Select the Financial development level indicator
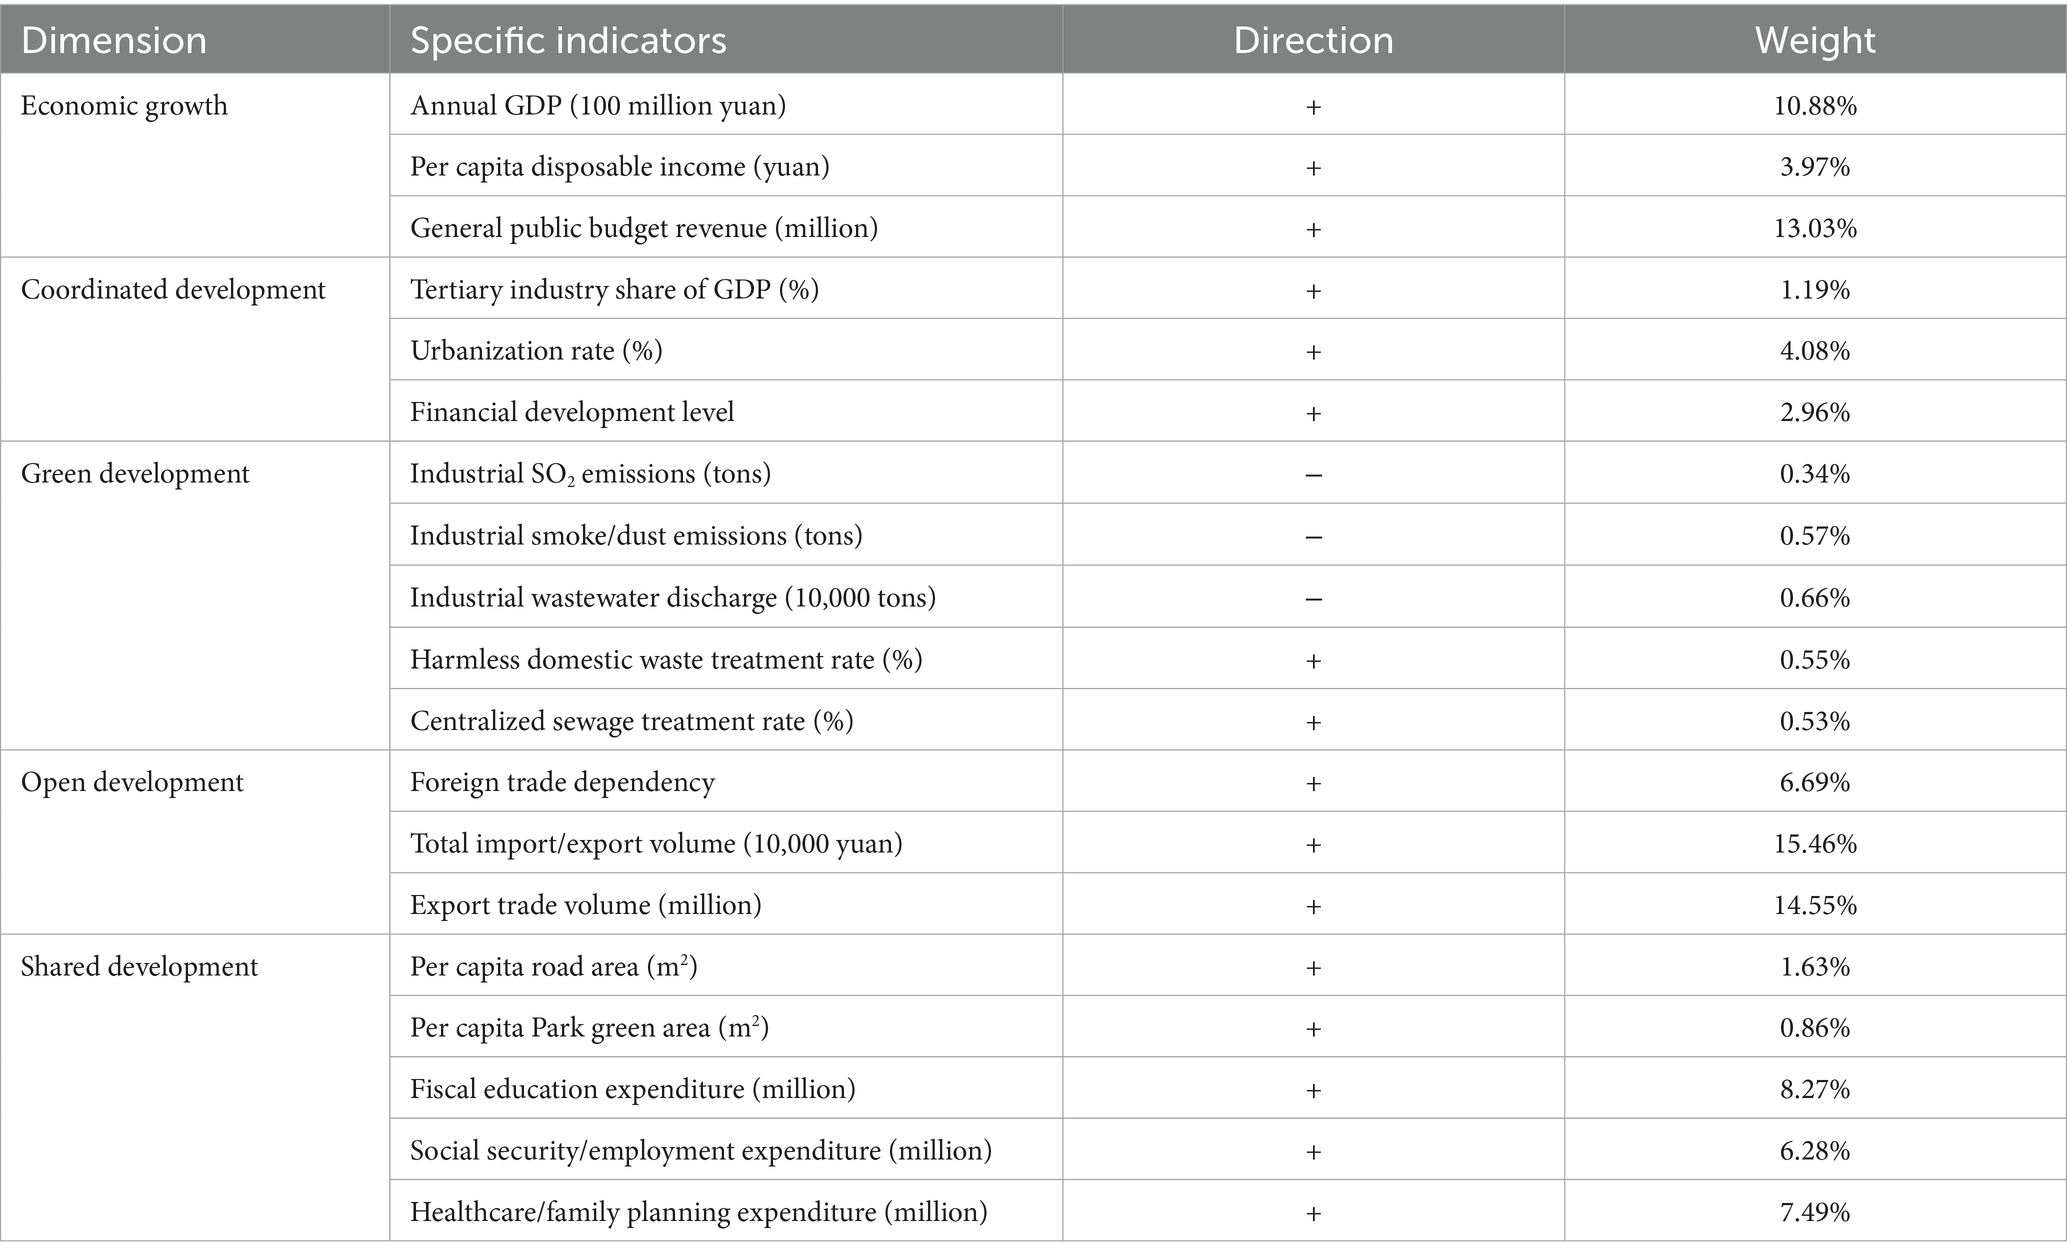The height and width of the screenshot is (1259, 2067). 572,412
